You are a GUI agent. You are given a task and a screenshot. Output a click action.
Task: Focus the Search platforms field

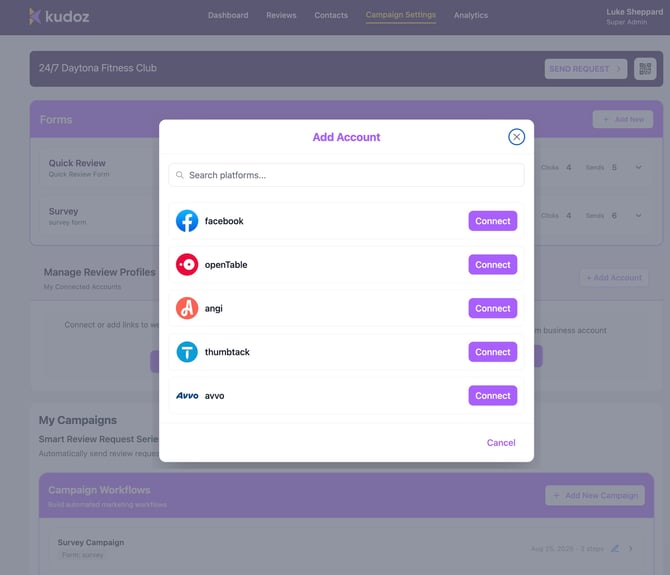coord(346,175)
